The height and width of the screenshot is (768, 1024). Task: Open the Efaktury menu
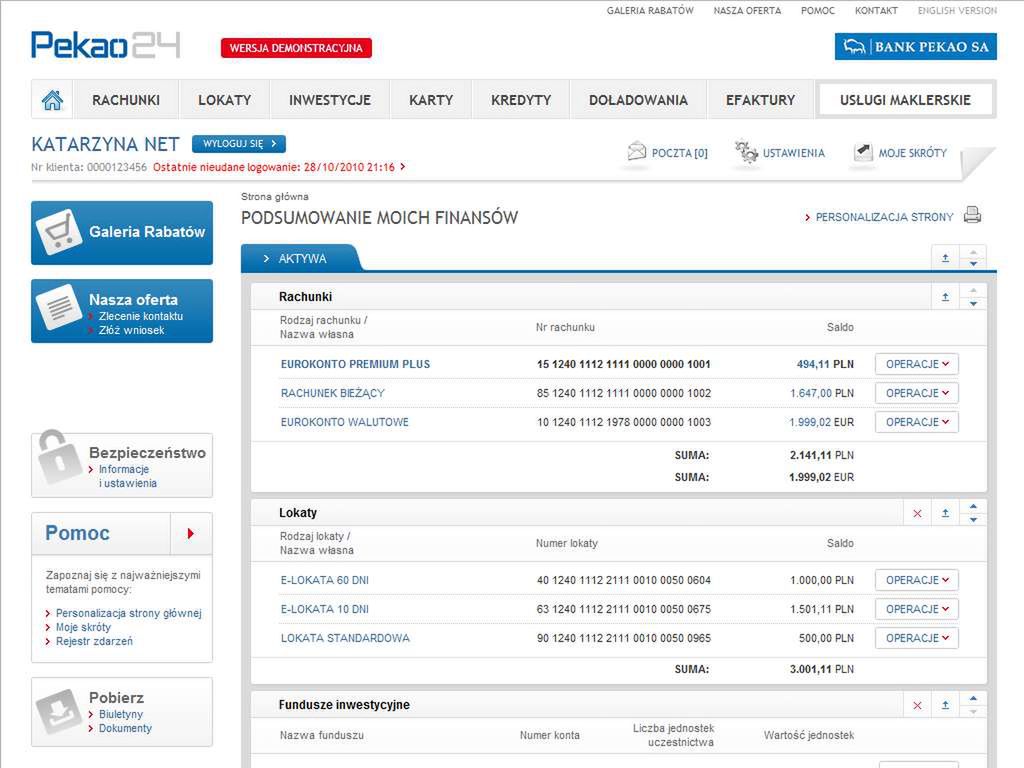(x=760, y=100)
